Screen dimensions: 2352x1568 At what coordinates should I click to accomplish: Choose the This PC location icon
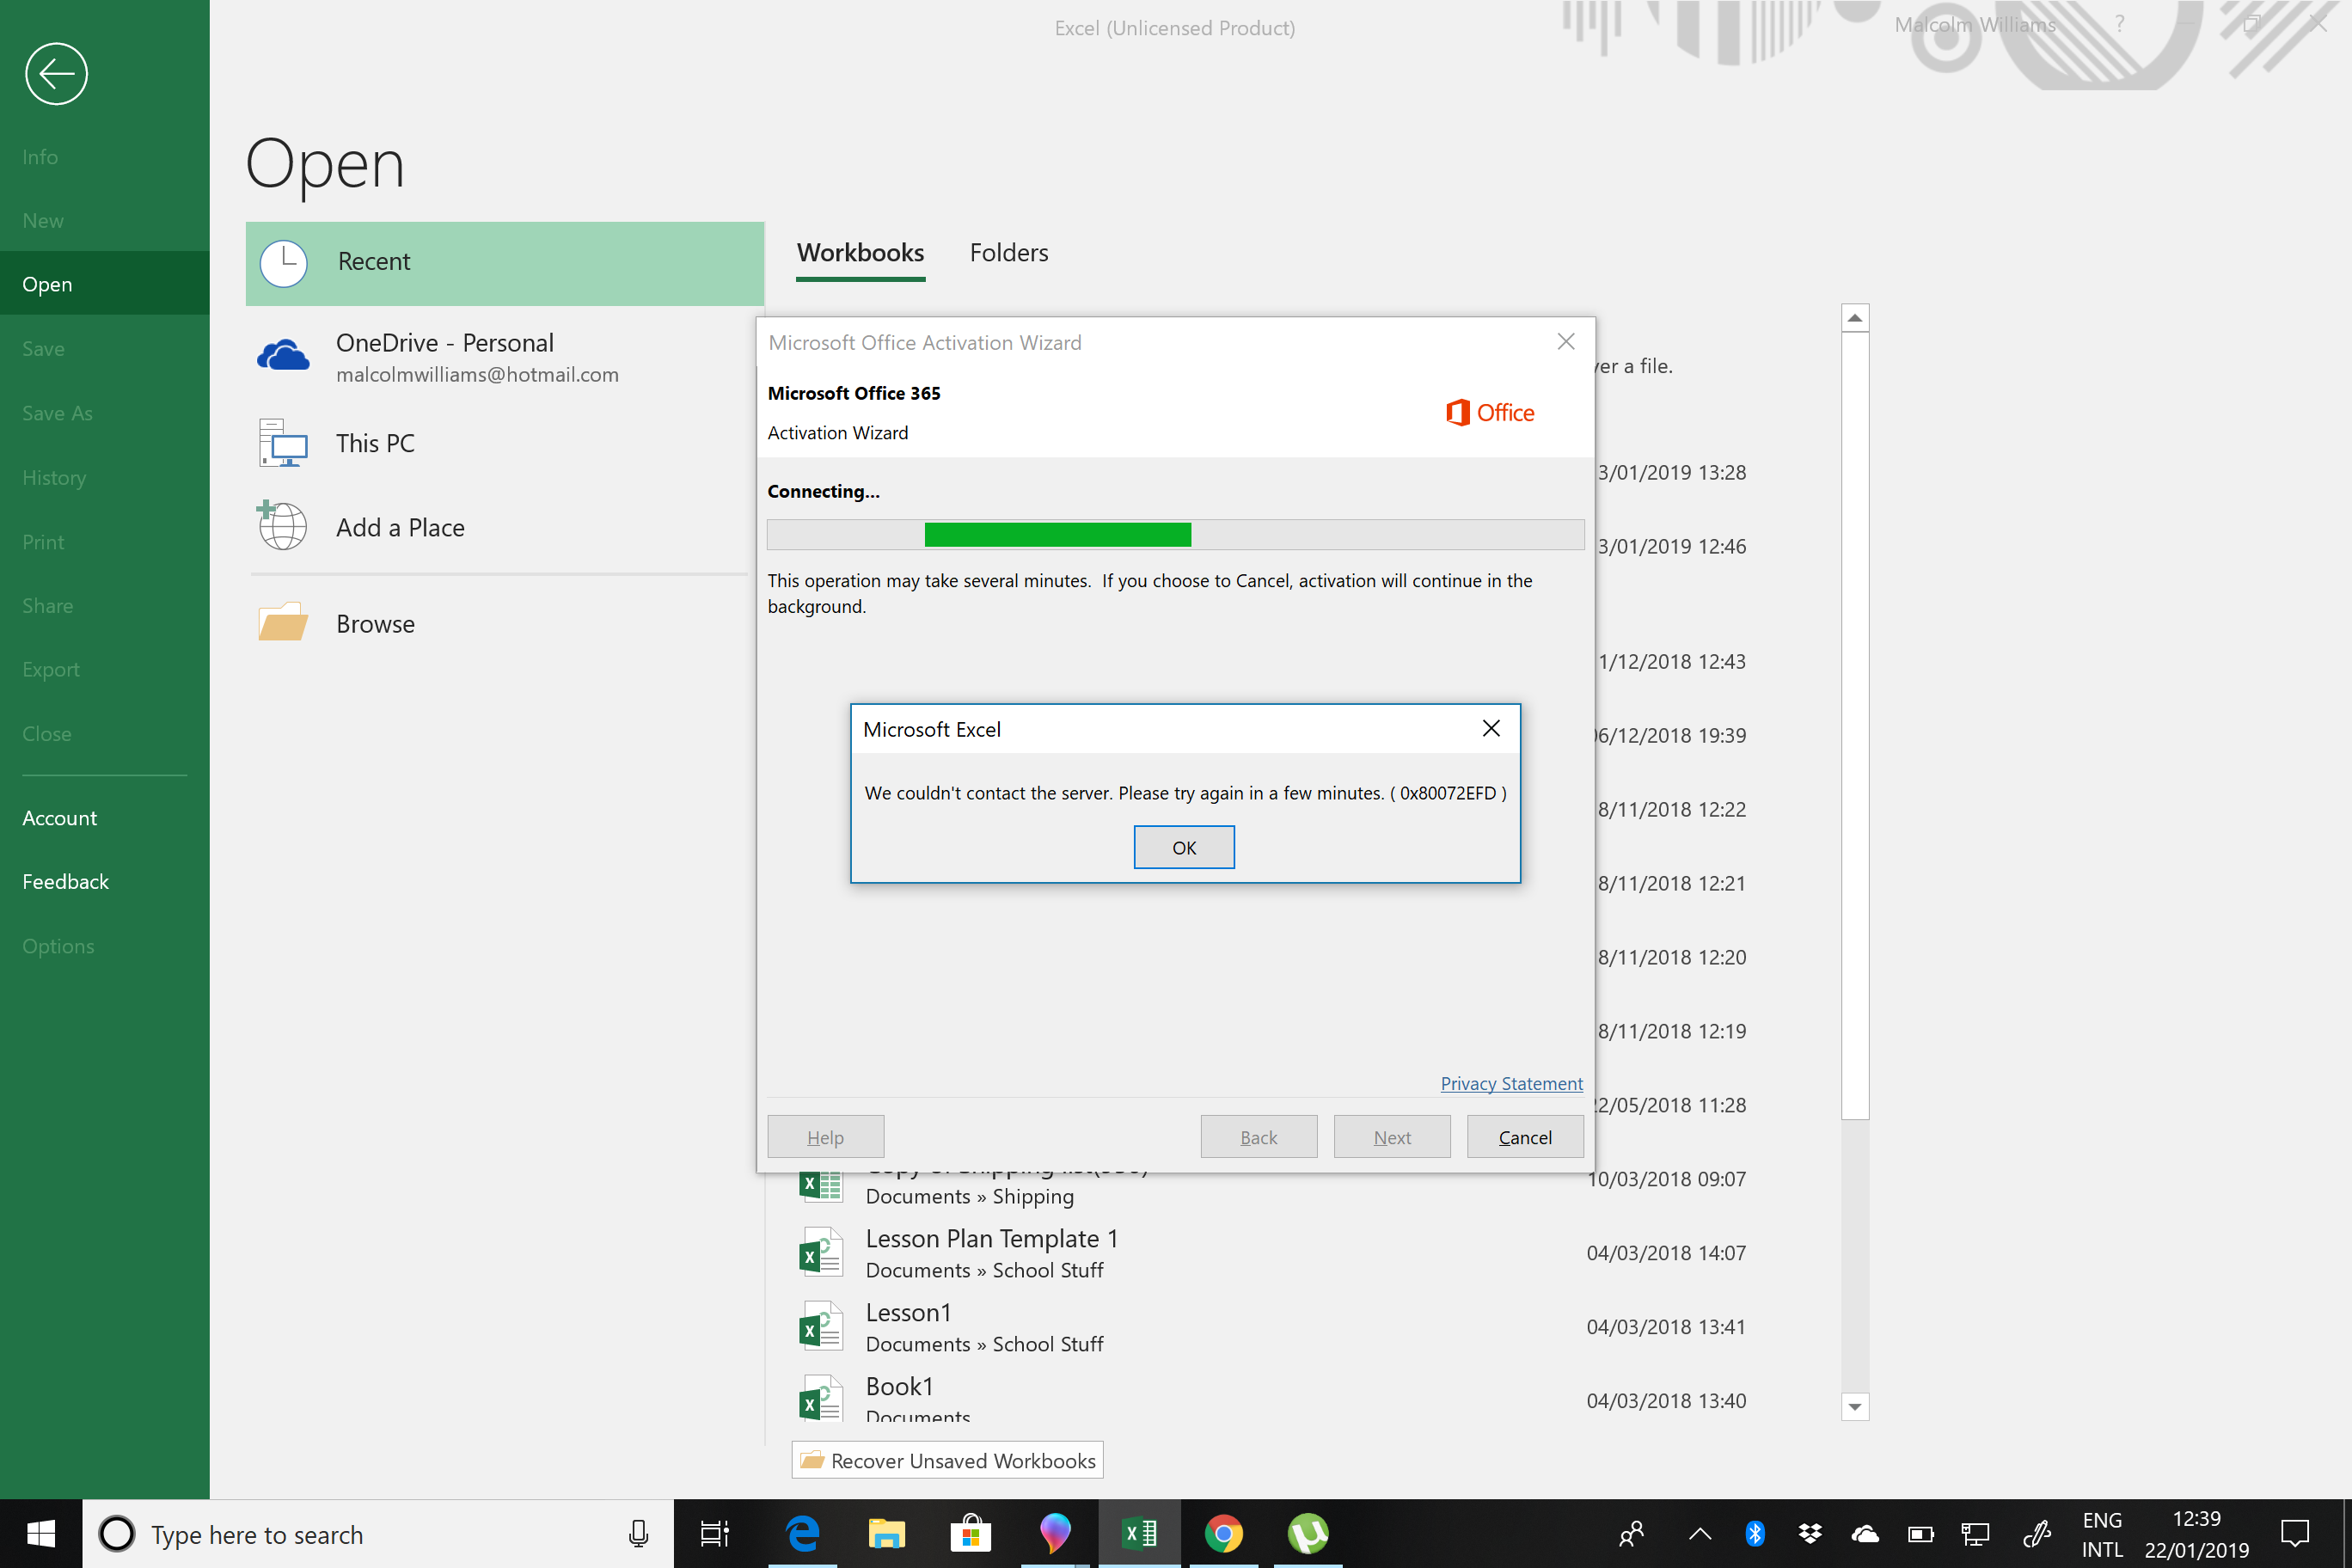[283, 443]
